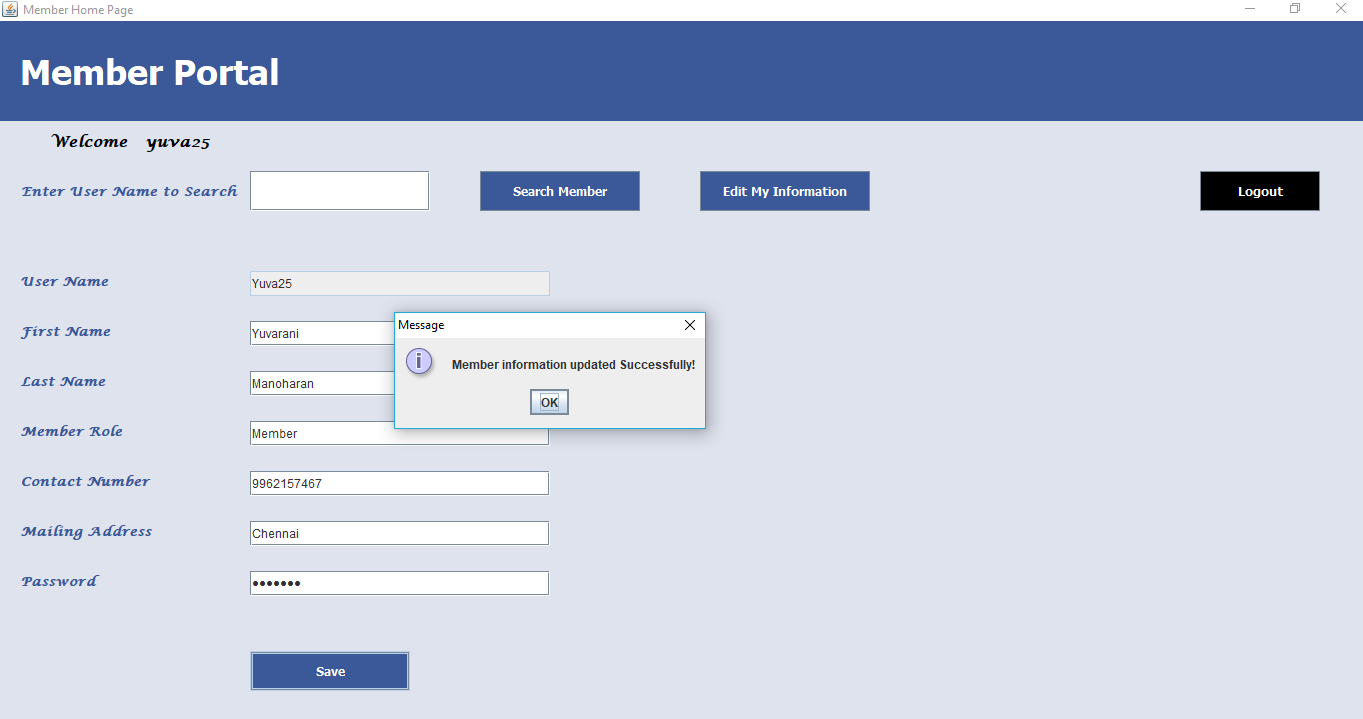Click the First Name field with Yuvarani

320,334
